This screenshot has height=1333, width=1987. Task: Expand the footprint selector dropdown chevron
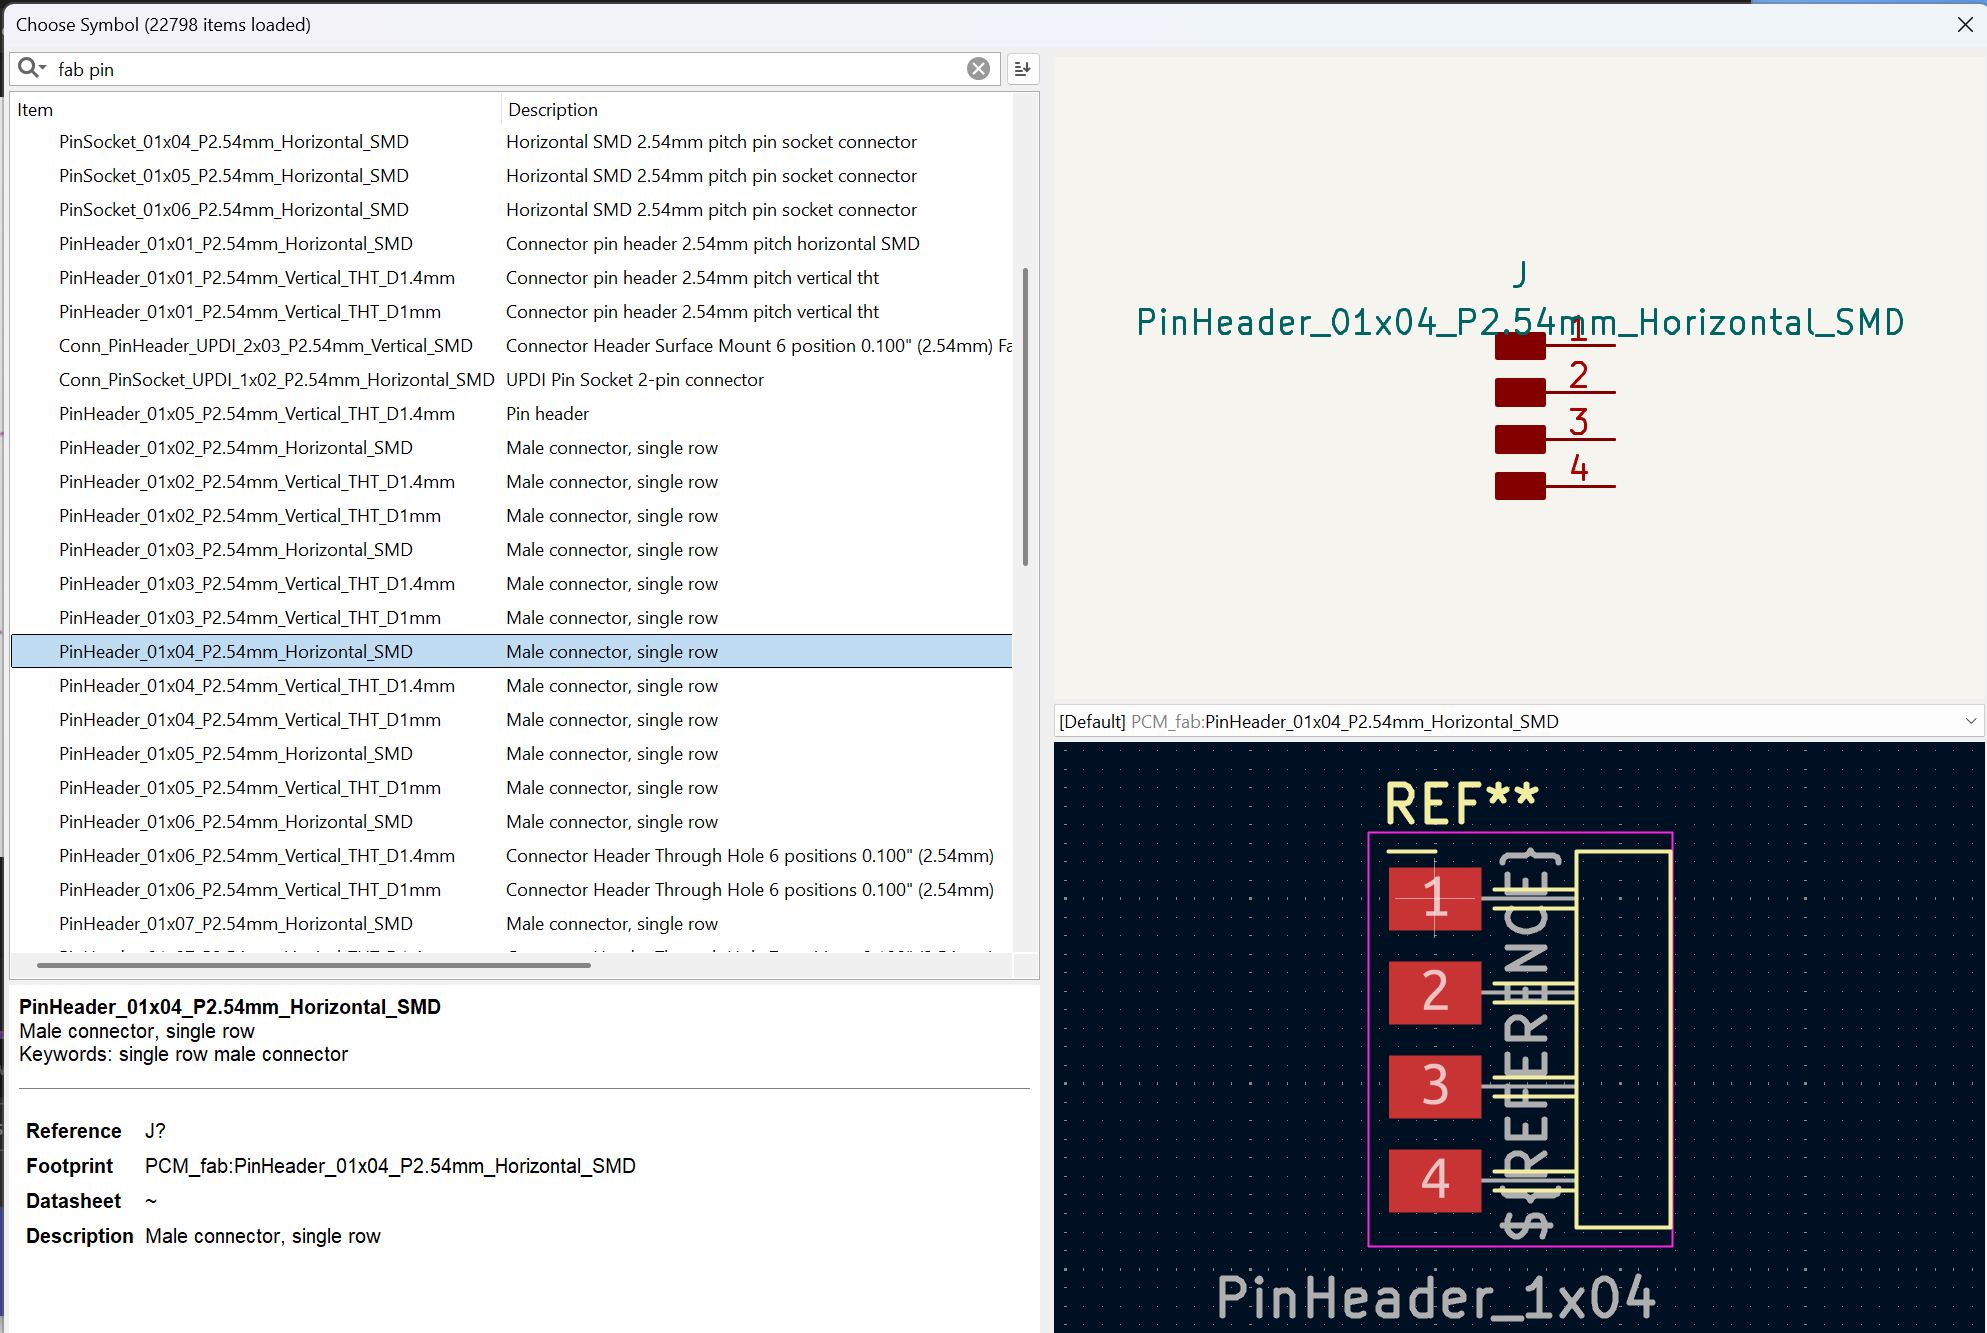(1970, 721)
